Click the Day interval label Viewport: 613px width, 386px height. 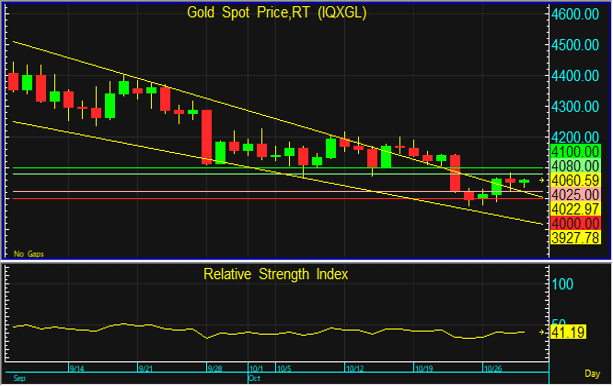(x=592, y=373)
